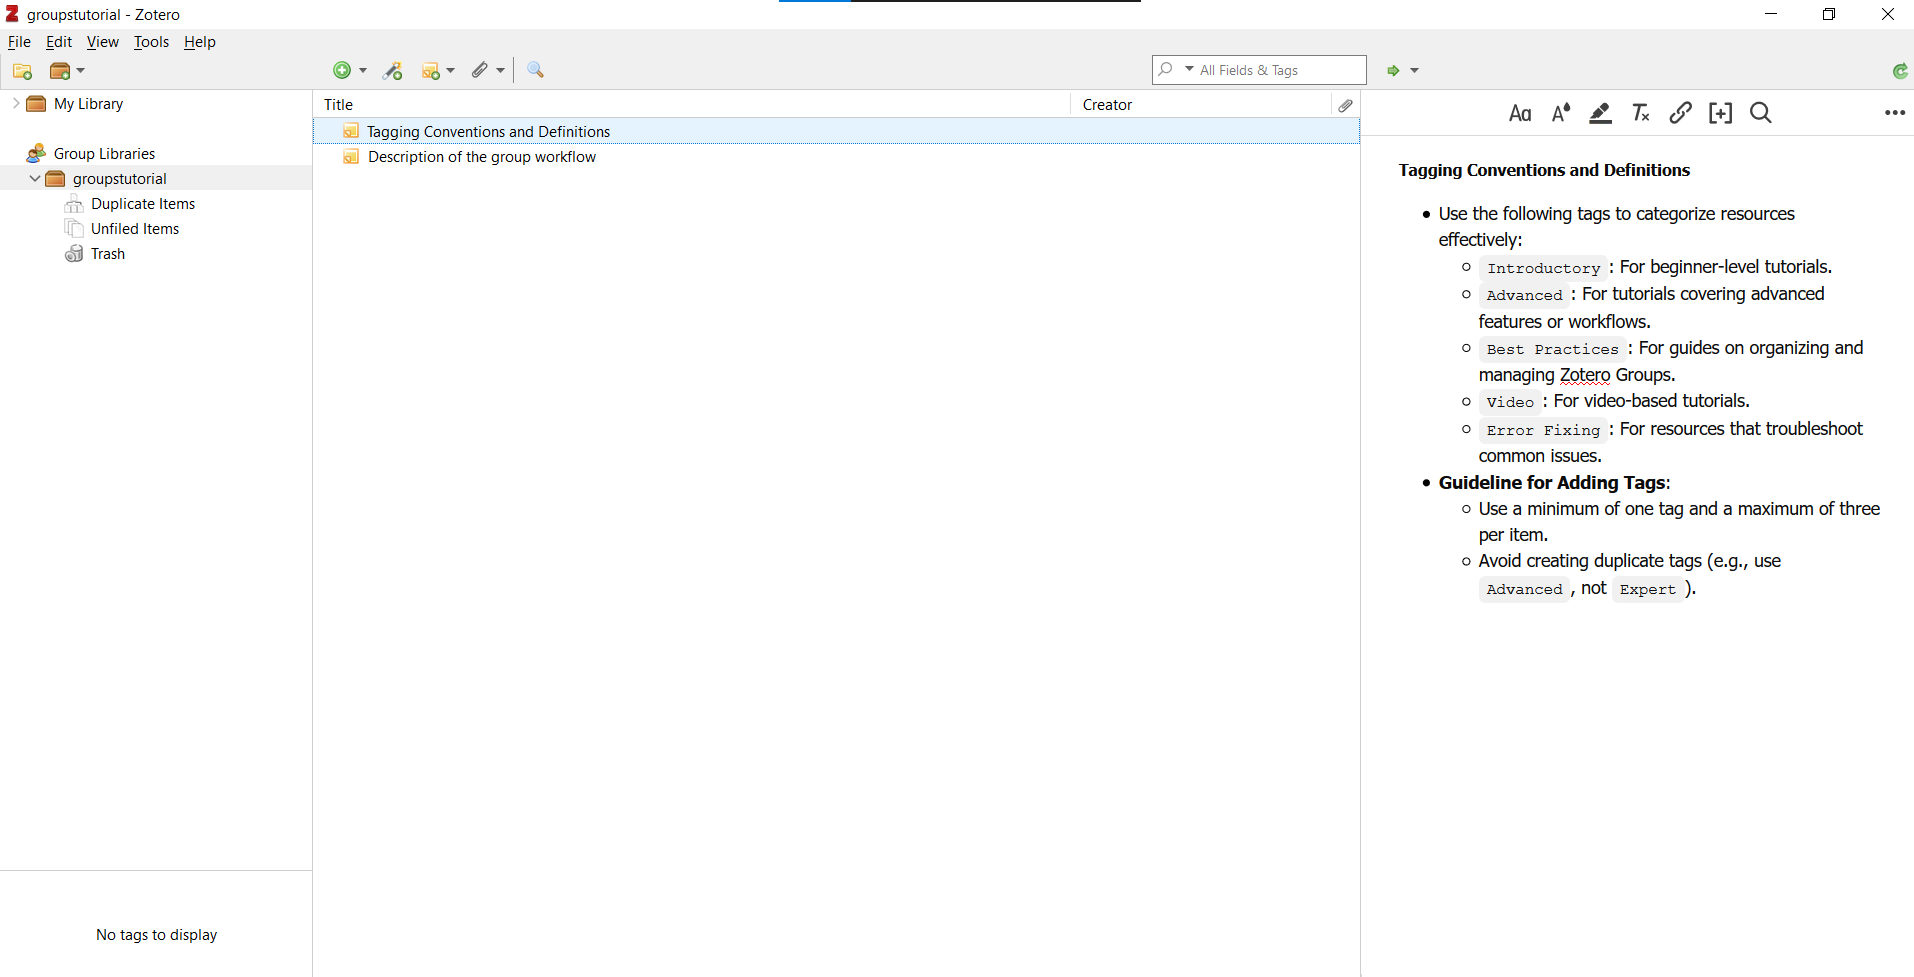Open the note editor More options menu
The height and width of the screenshot is (977, 1914).
pos(1894,113)
